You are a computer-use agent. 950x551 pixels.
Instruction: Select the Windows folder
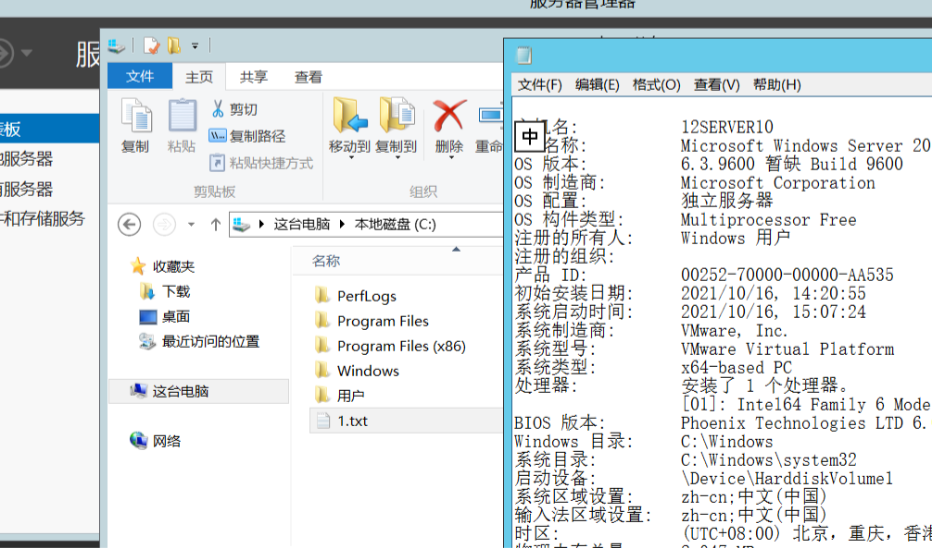click(368, 370)
